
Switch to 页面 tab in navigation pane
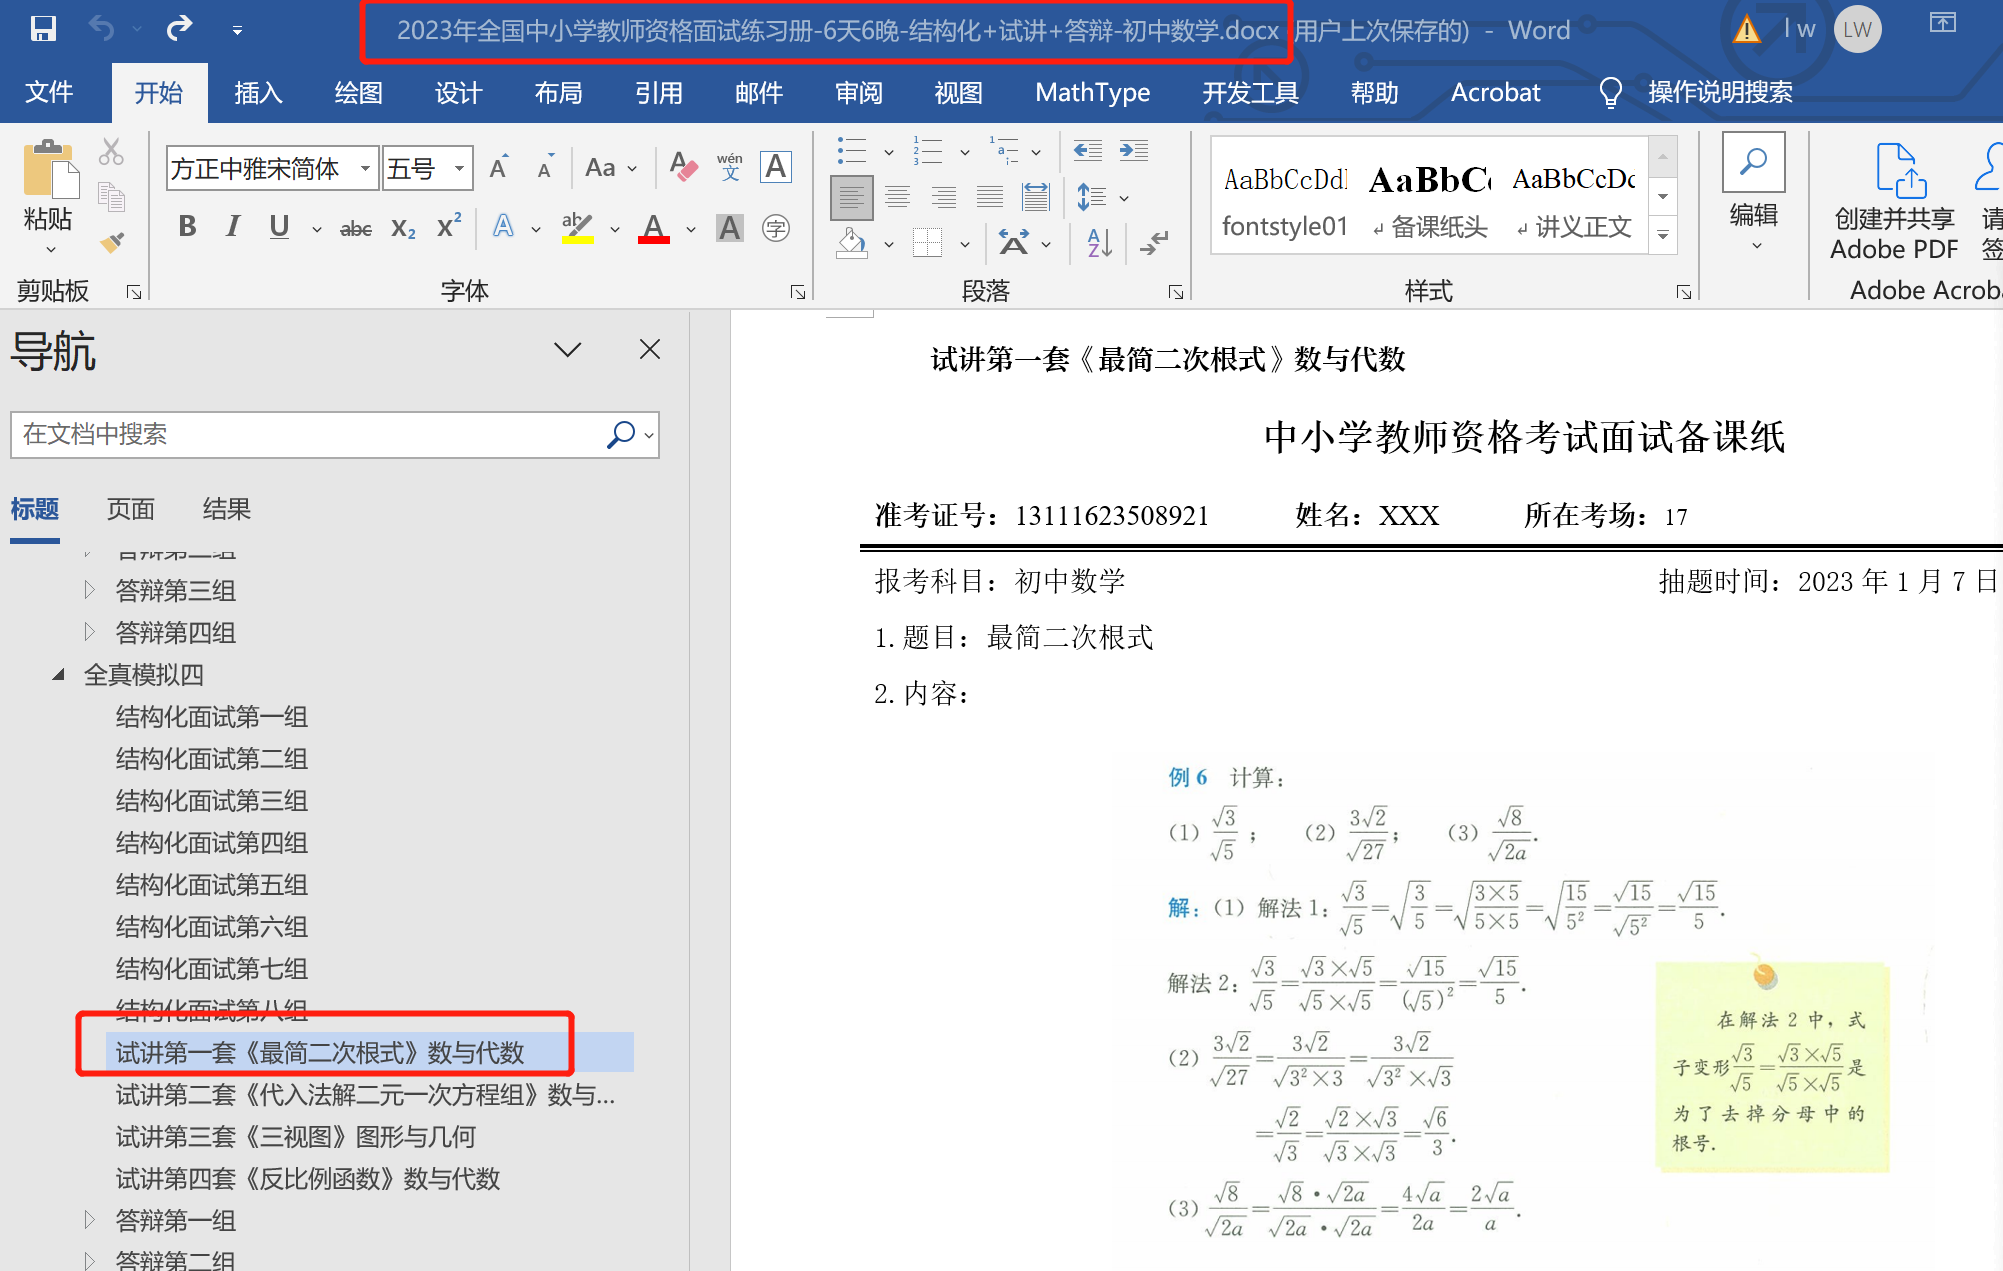(130, 509)
